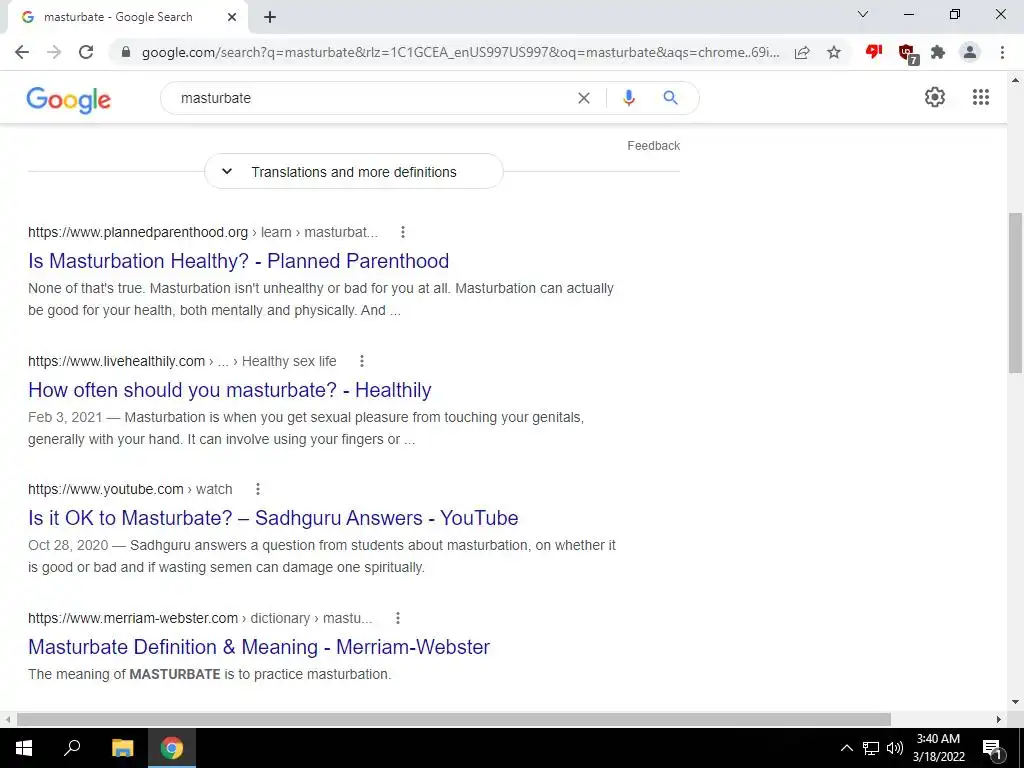
Task: Open File Explorer from the taskbar
Action: [122, 748]
